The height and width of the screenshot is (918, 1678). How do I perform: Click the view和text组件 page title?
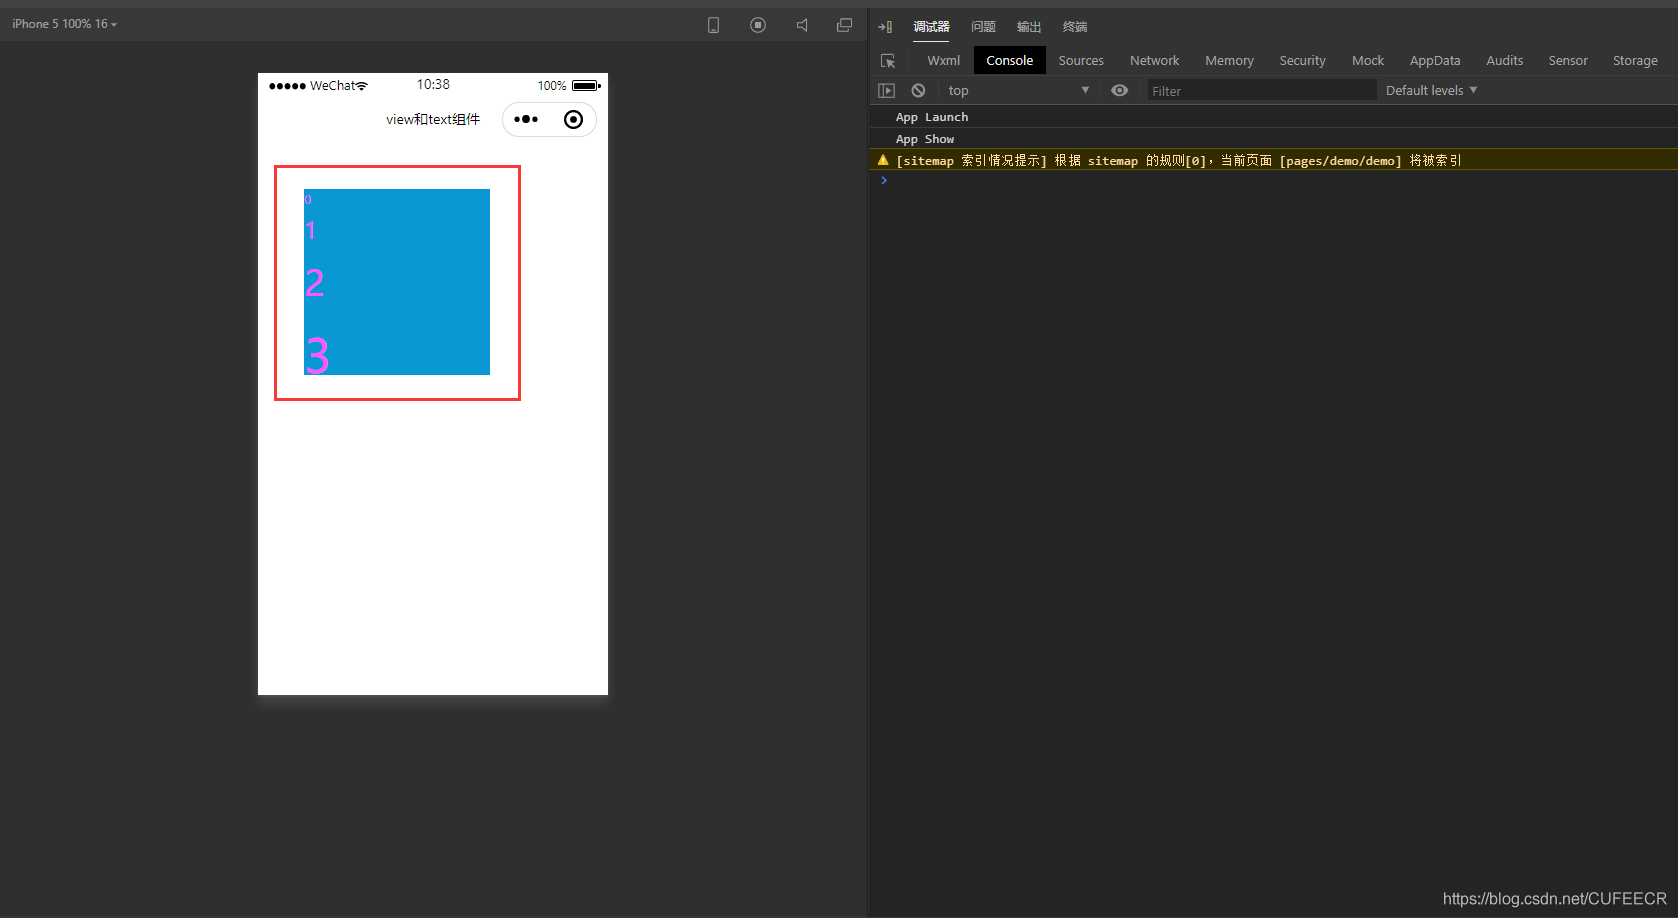pos(433,119)
